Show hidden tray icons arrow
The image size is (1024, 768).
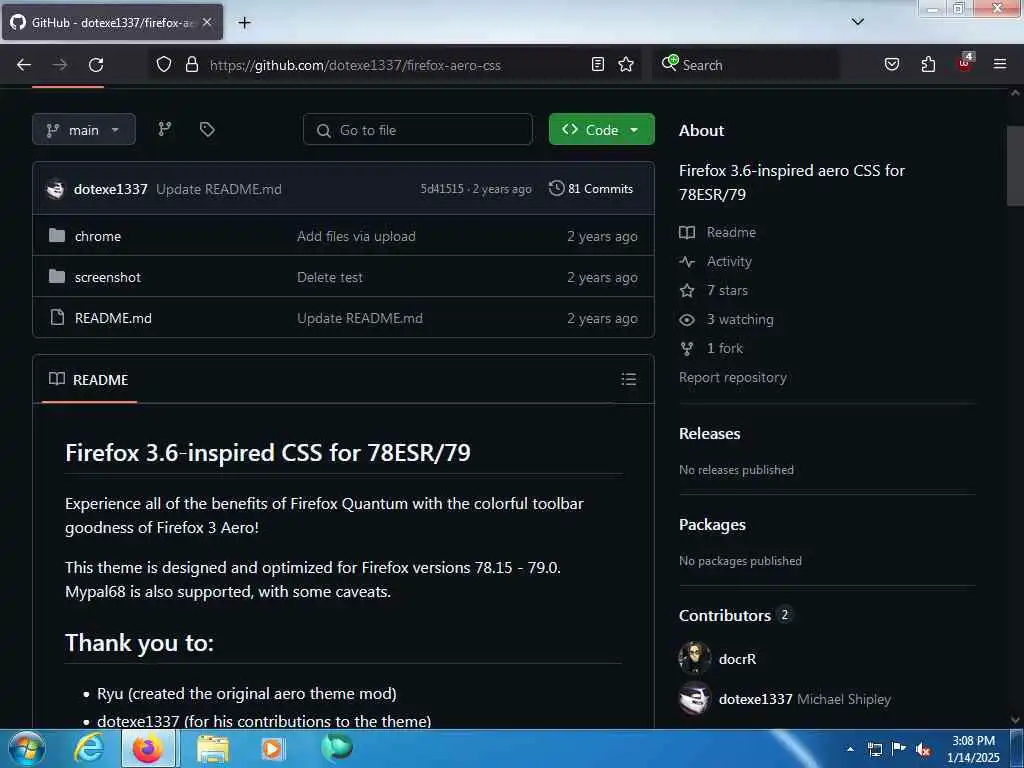(850, 749)
